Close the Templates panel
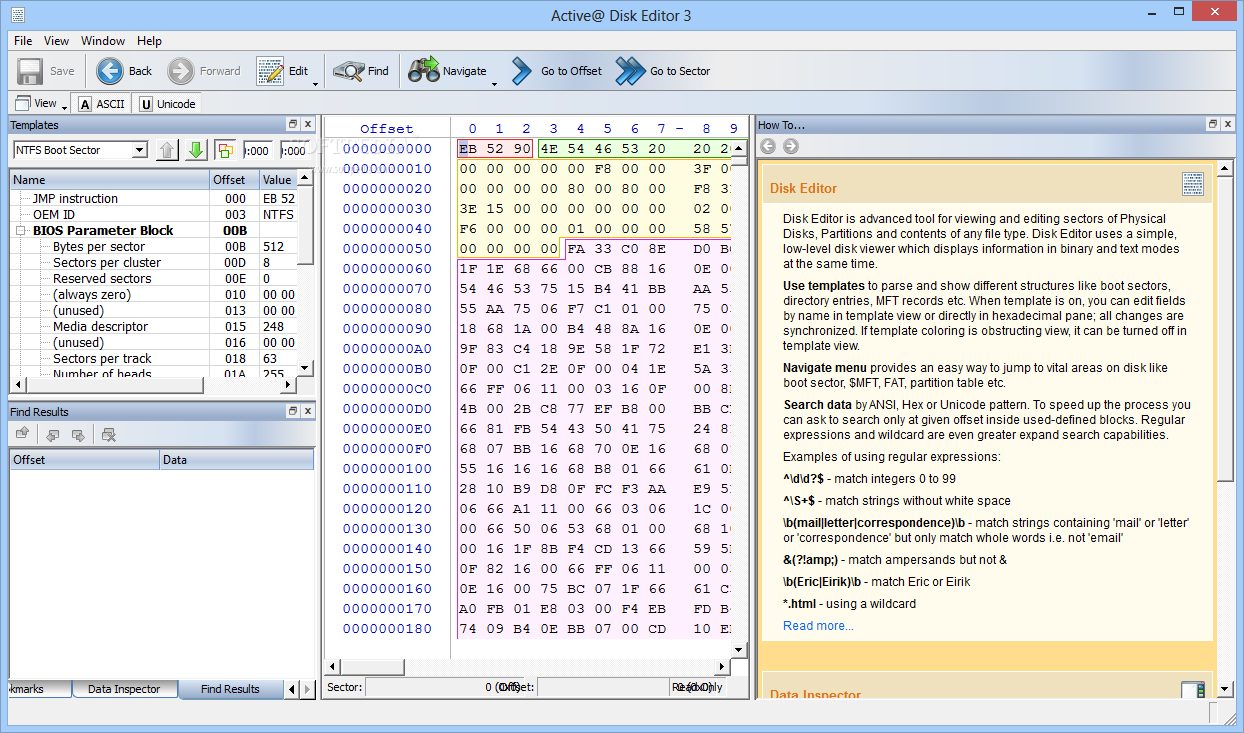The width and height of the screenshot is (1244, 733). pos(308,125)
